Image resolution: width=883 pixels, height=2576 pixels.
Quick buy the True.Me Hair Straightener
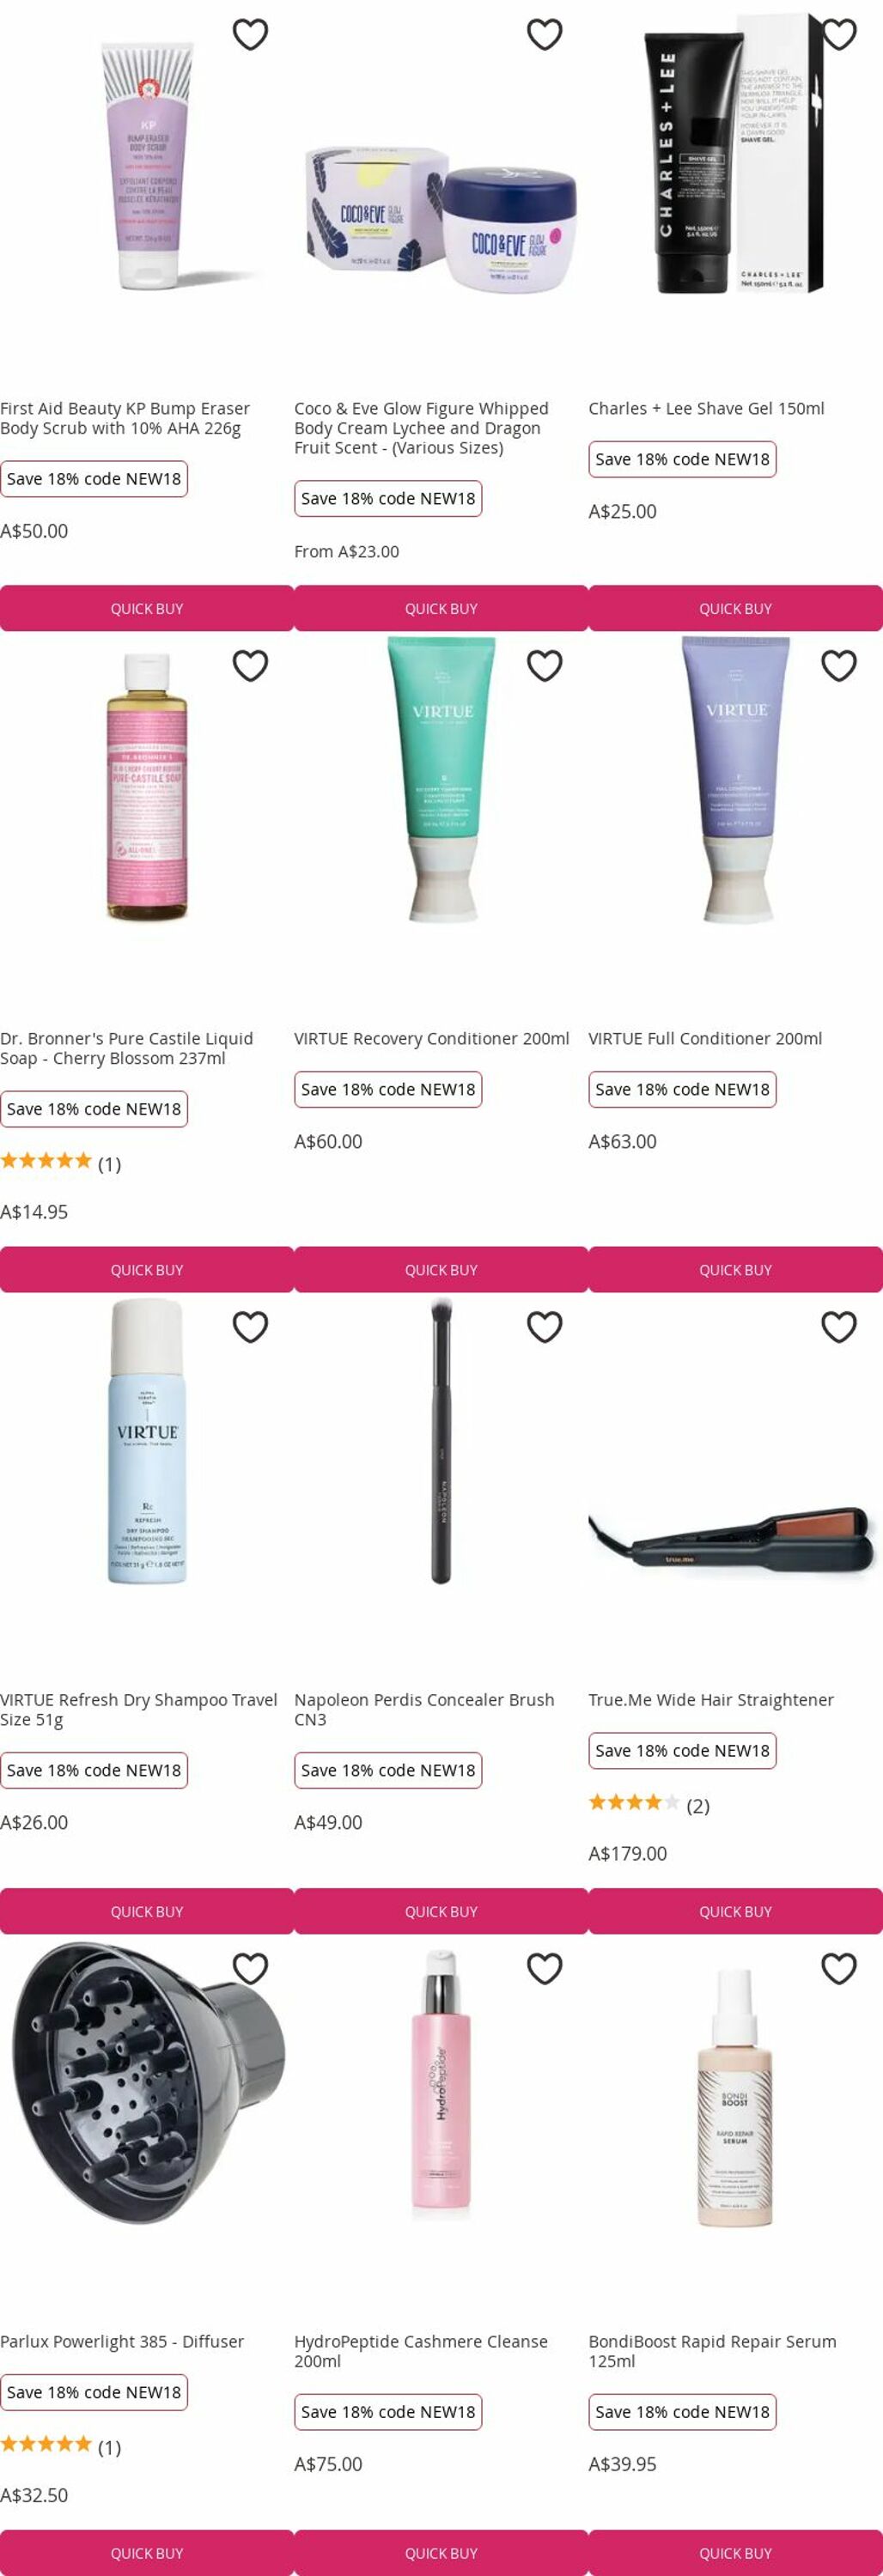735,1911
